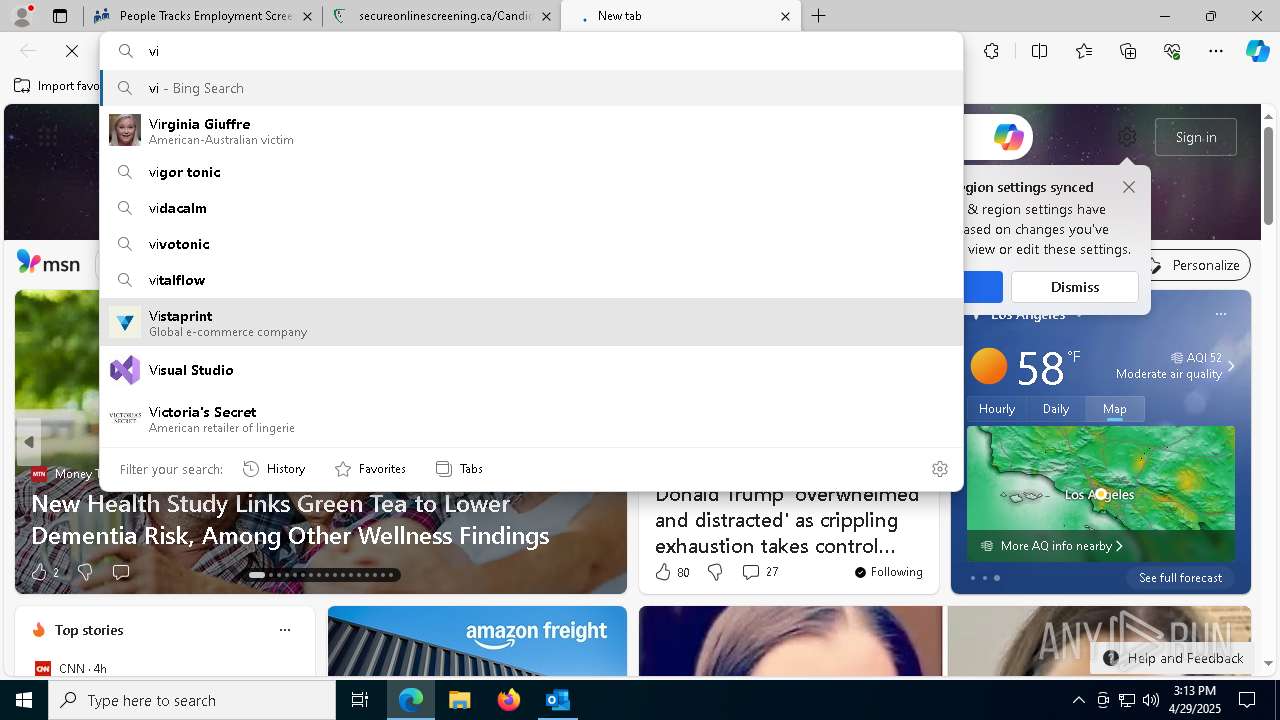Close the region settings synced popup

click(x=1129, y=187)
